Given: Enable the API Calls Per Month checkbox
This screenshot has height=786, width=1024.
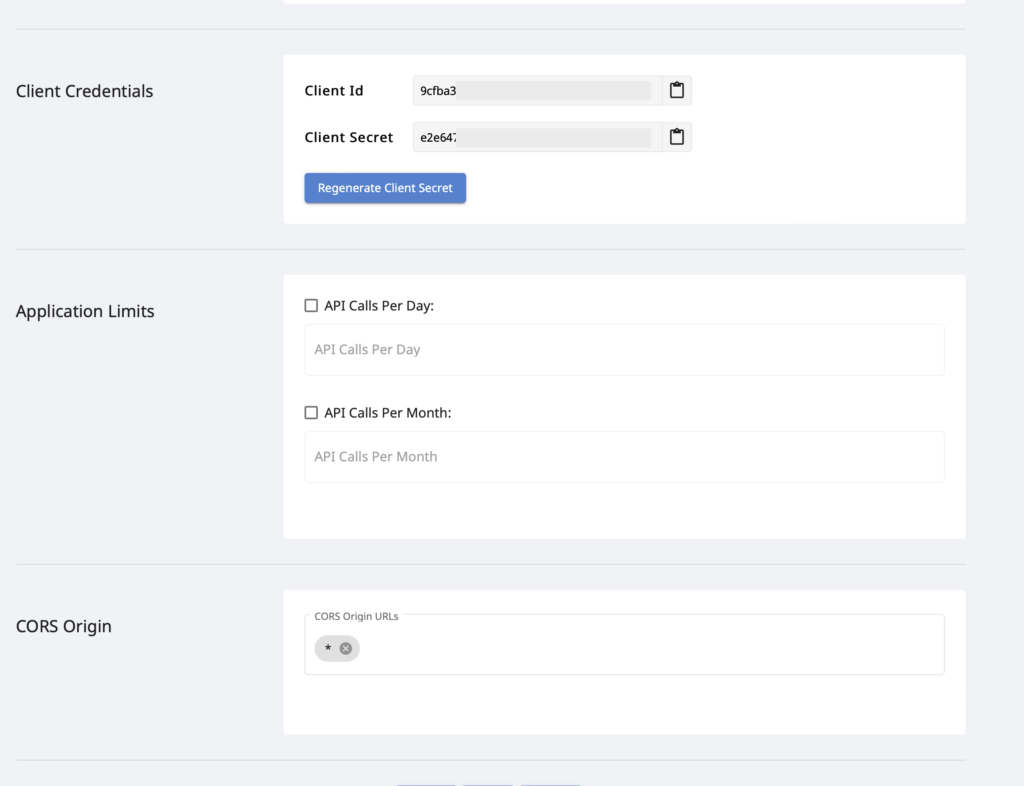Looking at the screenshot, I should (x=311, y=413).
